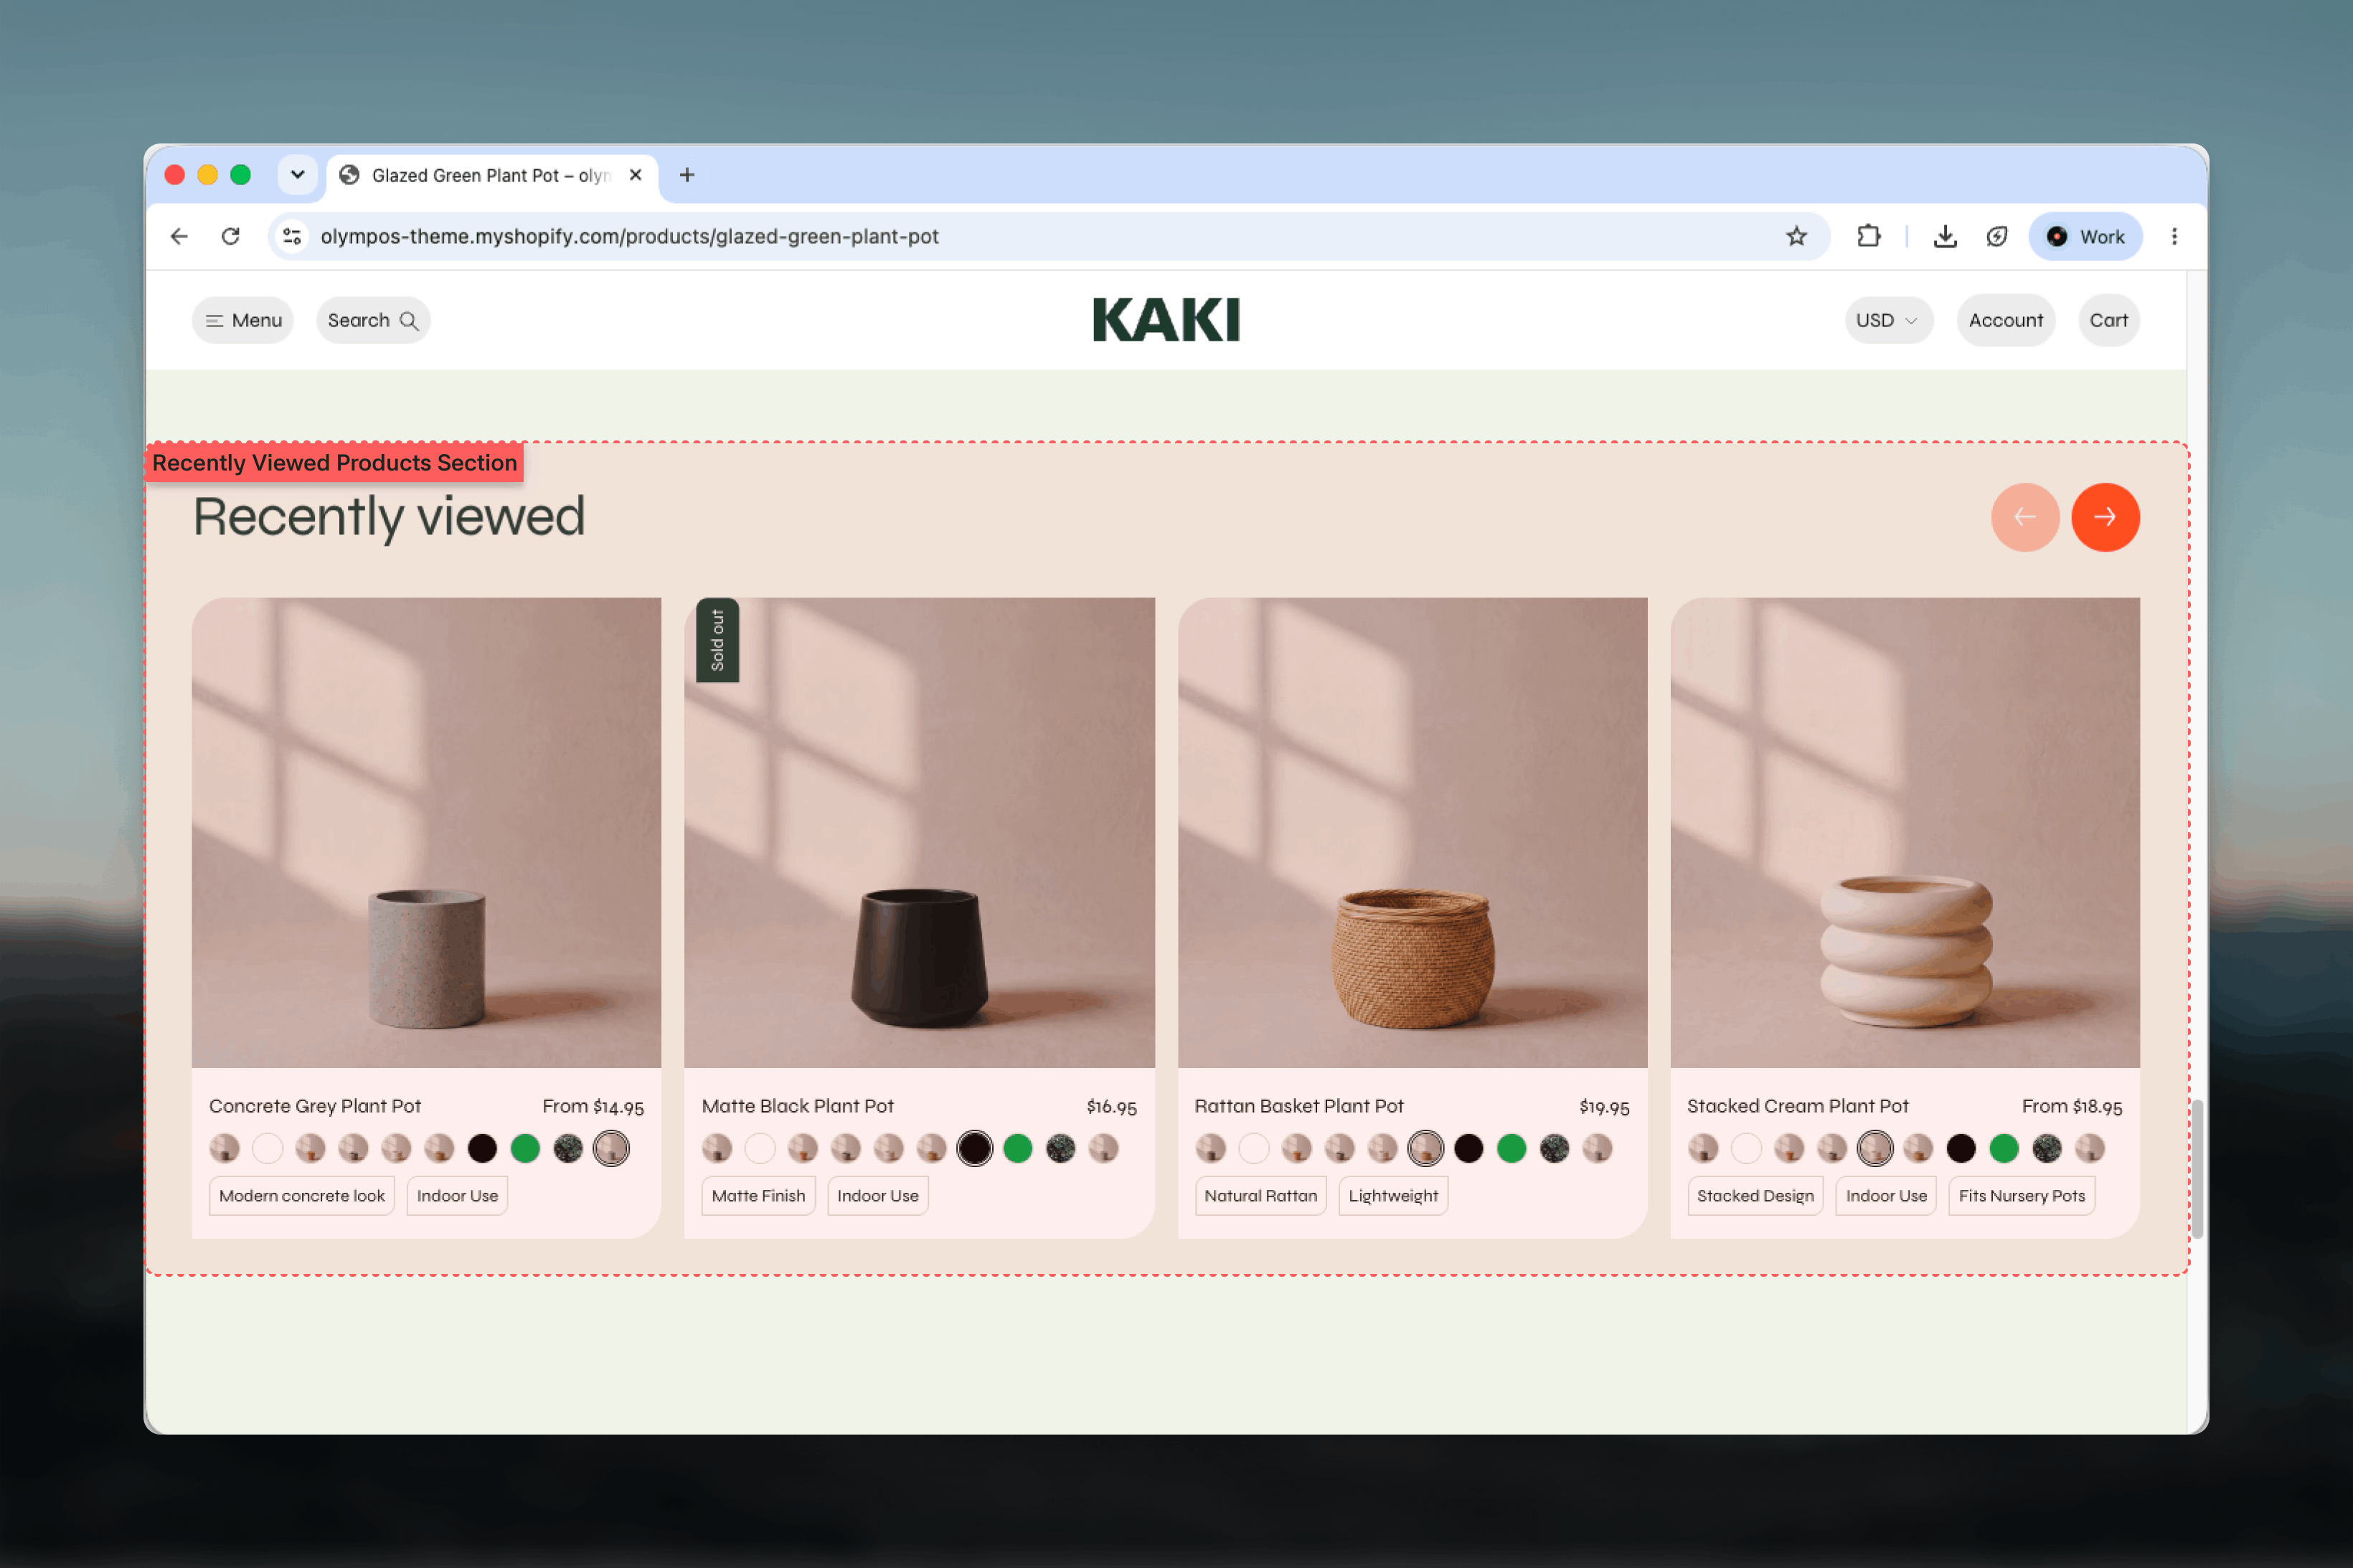The width and height of the screenshot is (2353, 1568).
Task: Open the Rattan Basket Plant Pot image
Action: tap(1412, 832)
